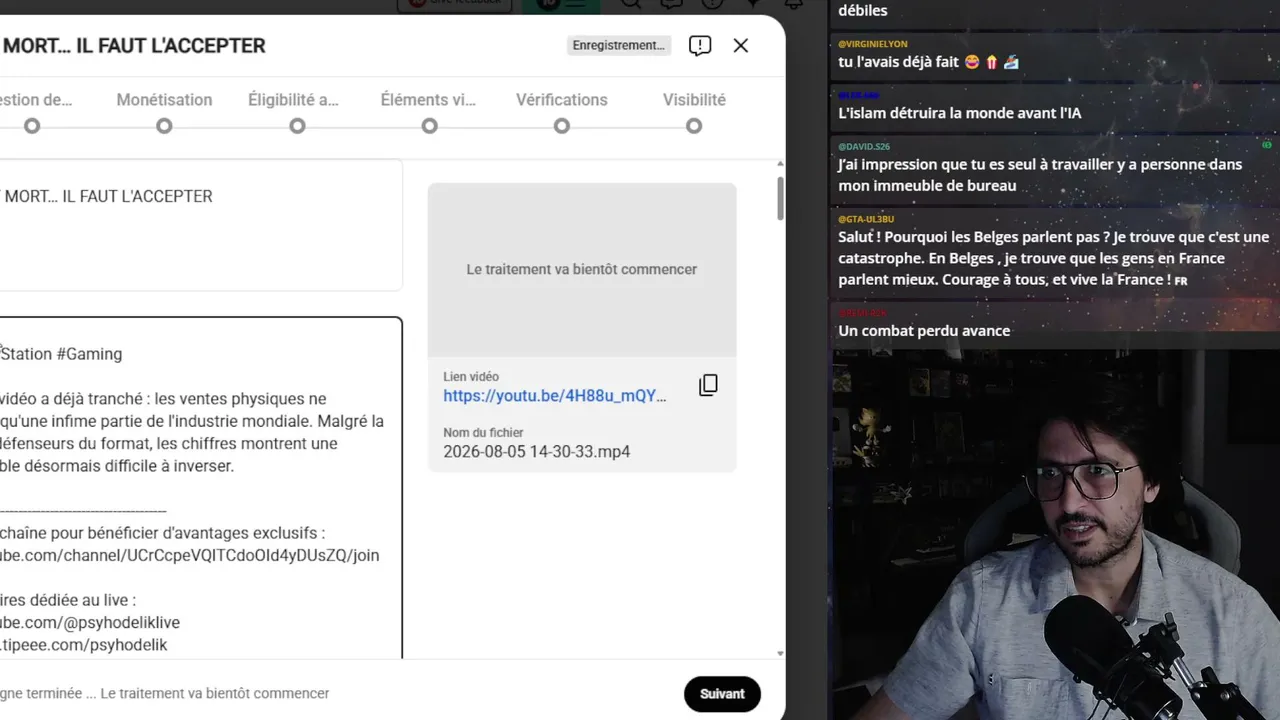
Task: Click the channel join URL in description
Action: (x=189, y=556)
